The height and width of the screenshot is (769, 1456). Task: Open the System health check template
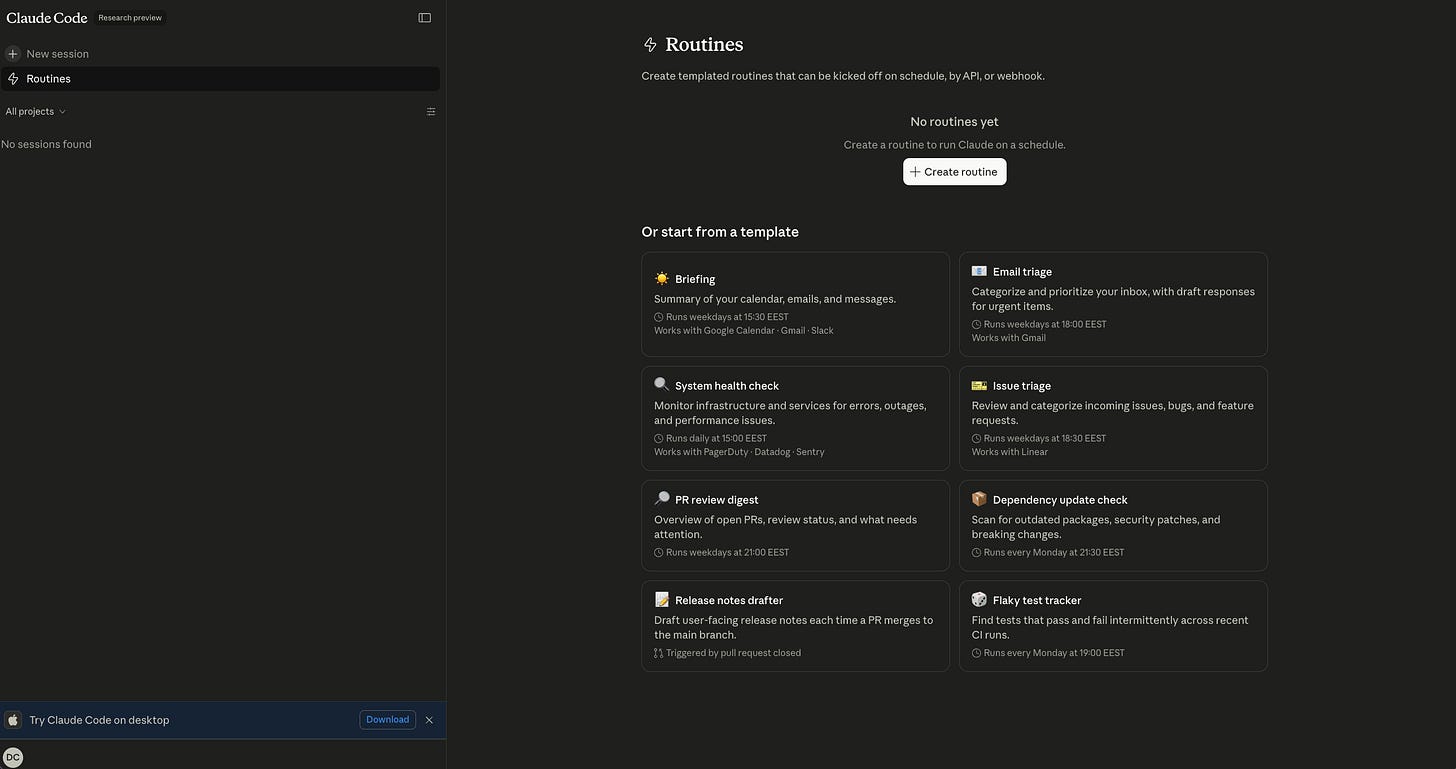pos(795,418)
